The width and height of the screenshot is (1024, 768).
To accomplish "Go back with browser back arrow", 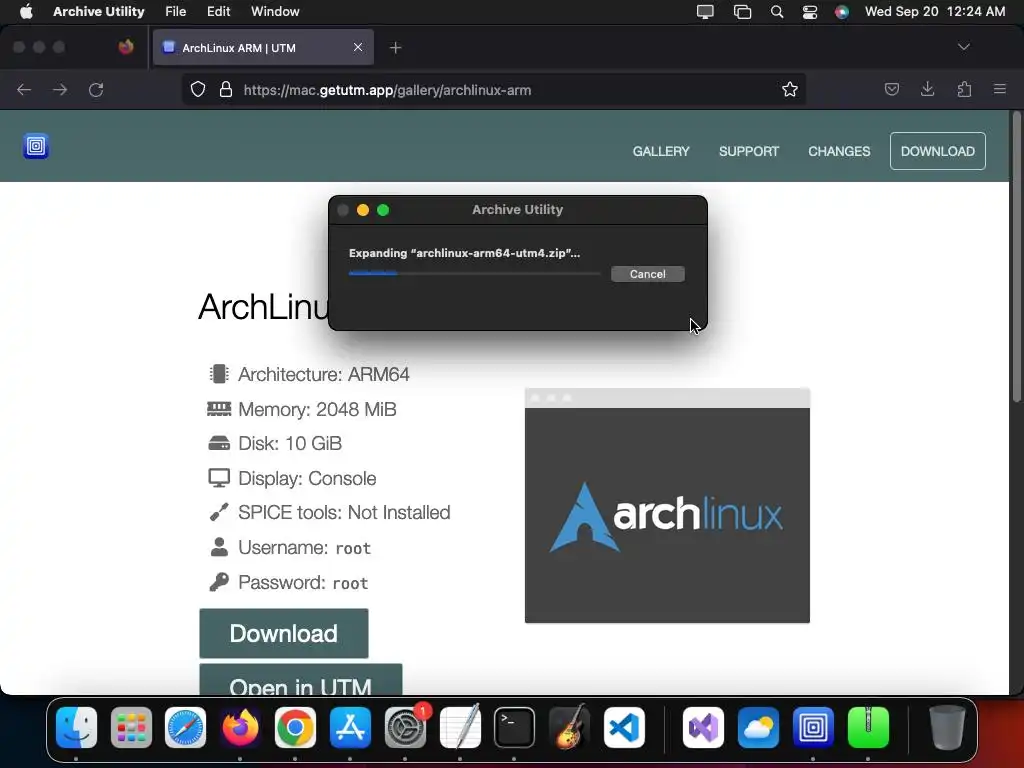I will pyautogui.click(x=24, y=89).
